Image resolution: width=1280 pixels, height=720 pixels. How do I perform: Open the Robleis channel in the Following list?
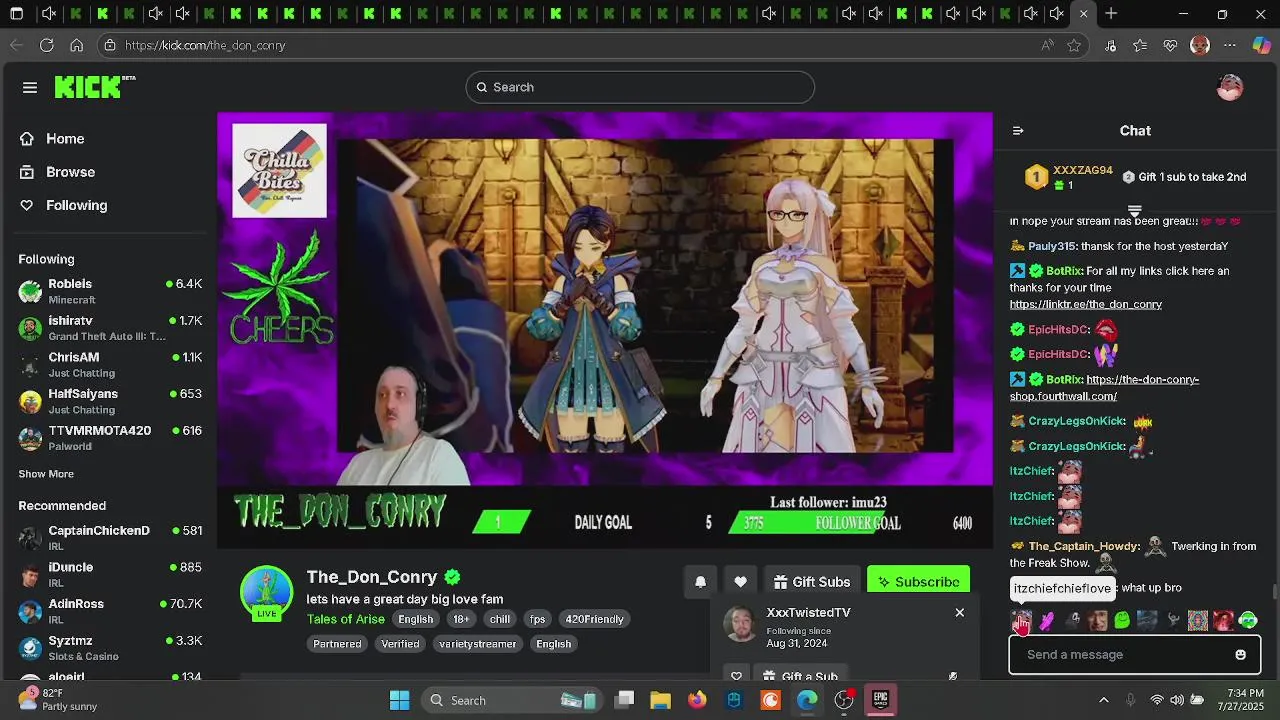point(110,291)
